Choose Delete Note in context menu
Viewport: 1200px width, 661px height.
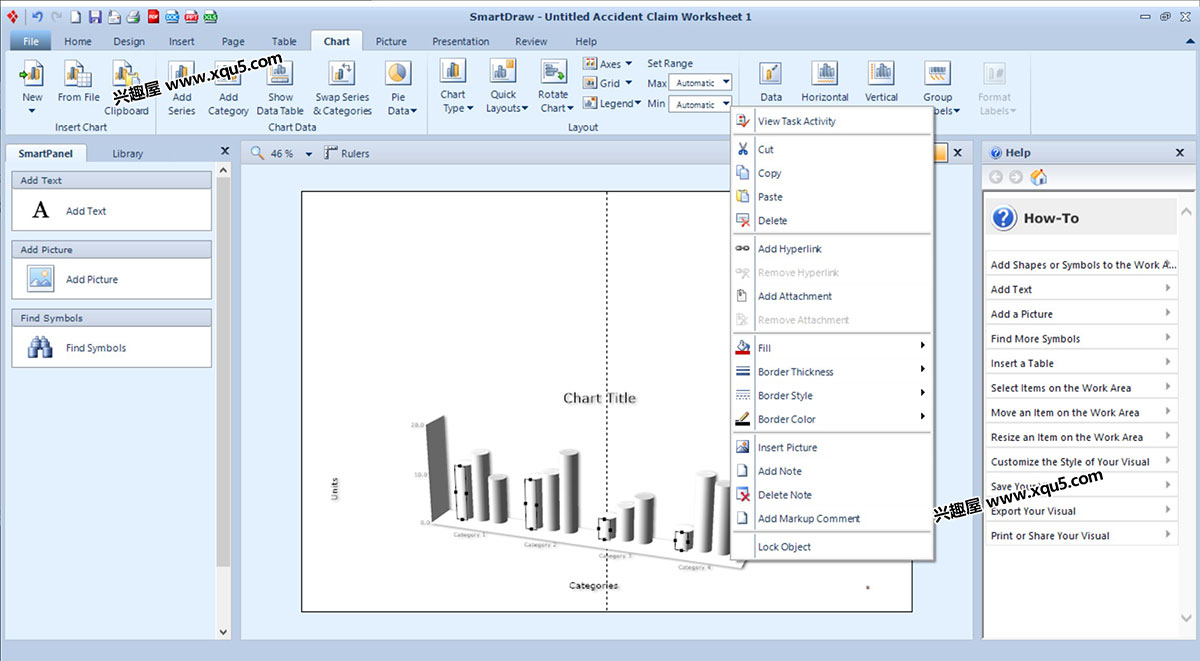point(832,495)
